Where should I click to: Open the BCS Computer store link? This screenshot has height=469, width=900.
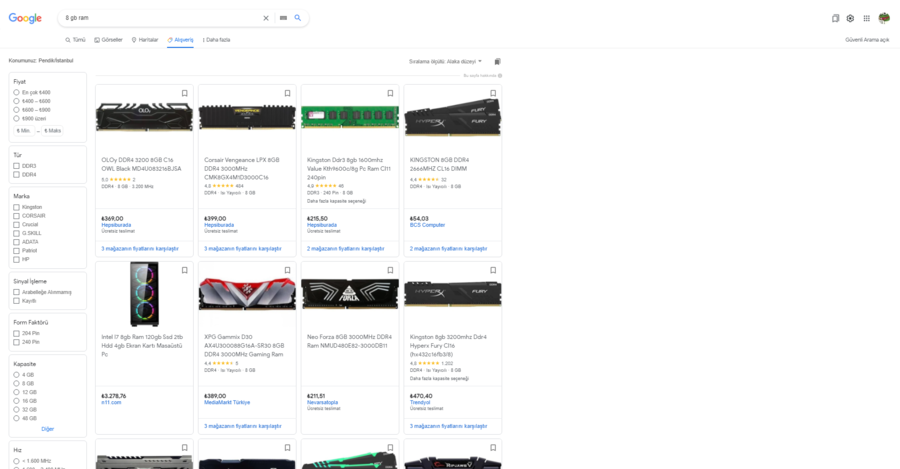427,225
